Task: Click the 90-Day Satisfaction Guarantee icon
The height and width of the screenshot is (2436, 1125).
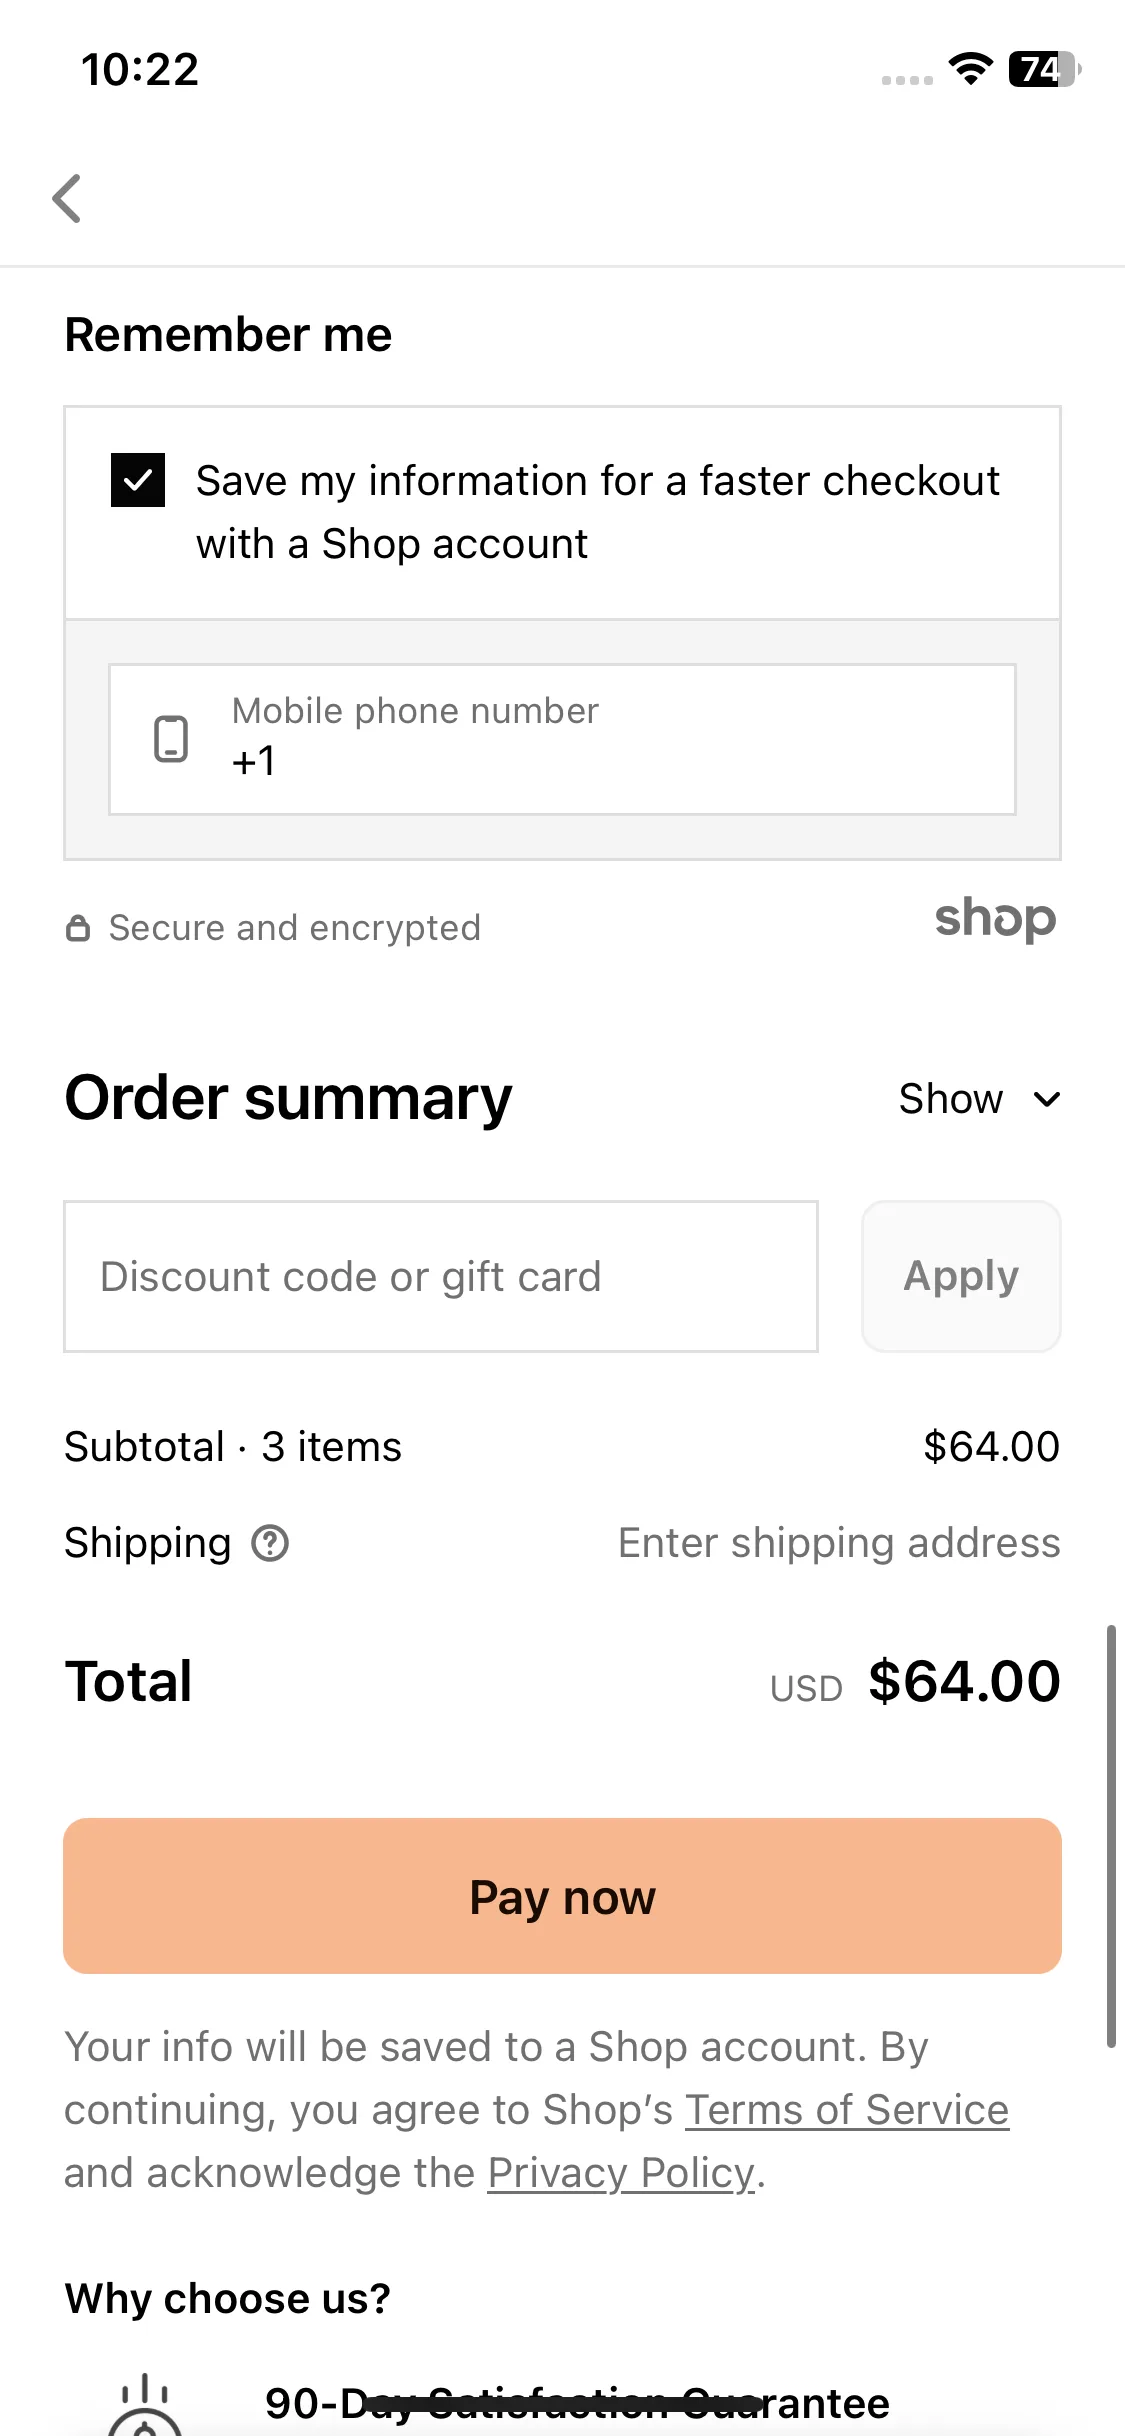Action: pos(145,2405)
